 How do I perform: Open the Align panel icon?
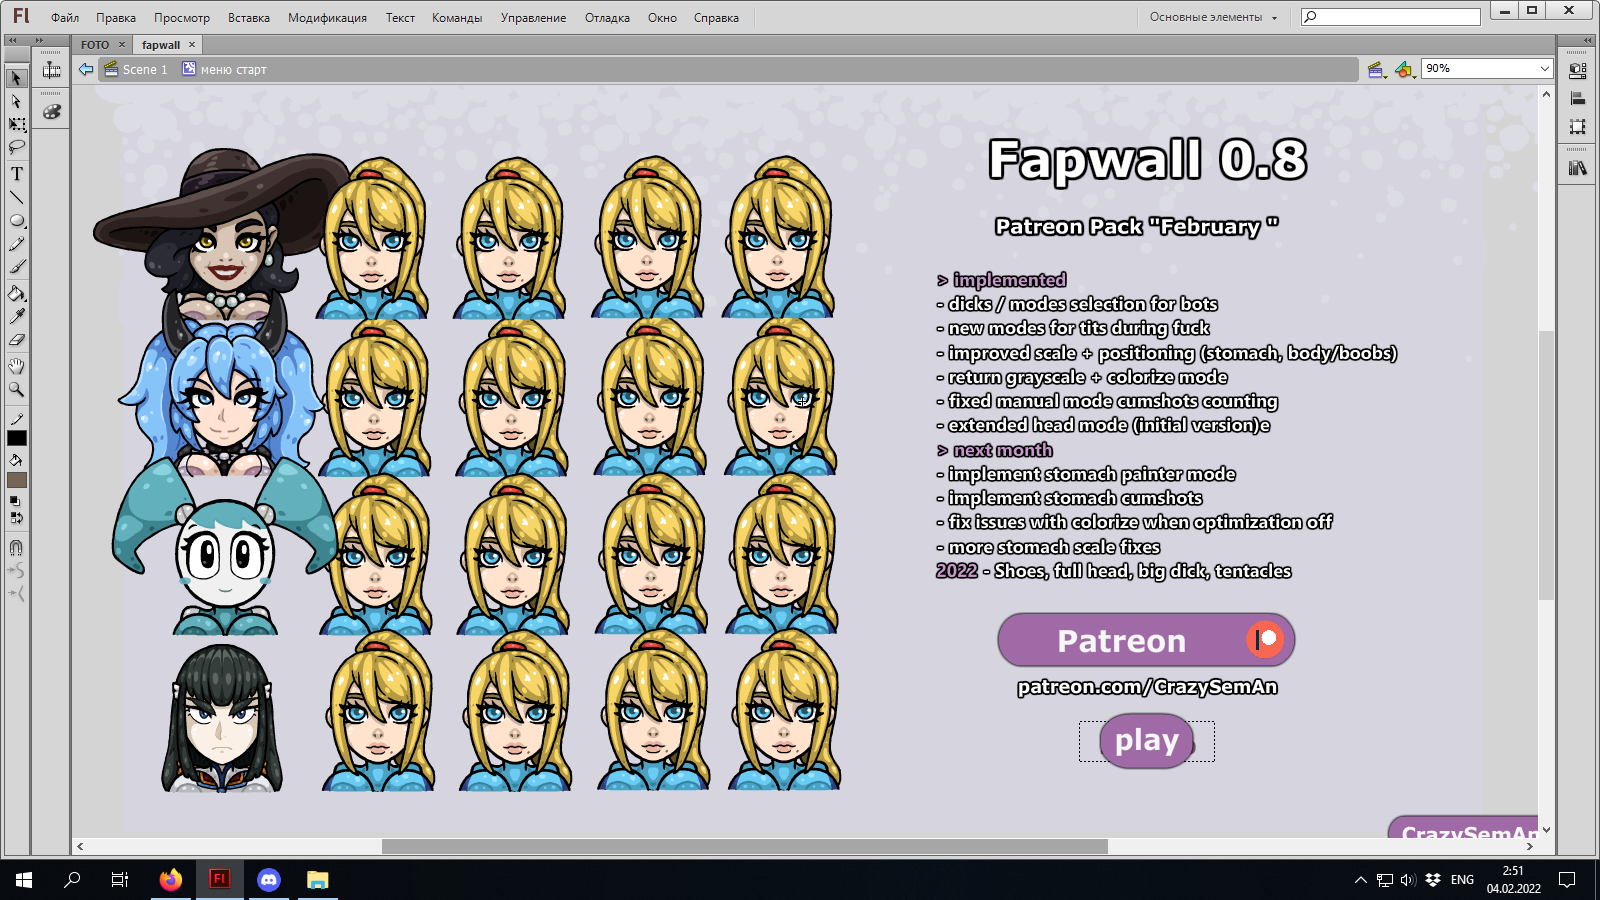pyautogui.click(x=1578, y=98)
